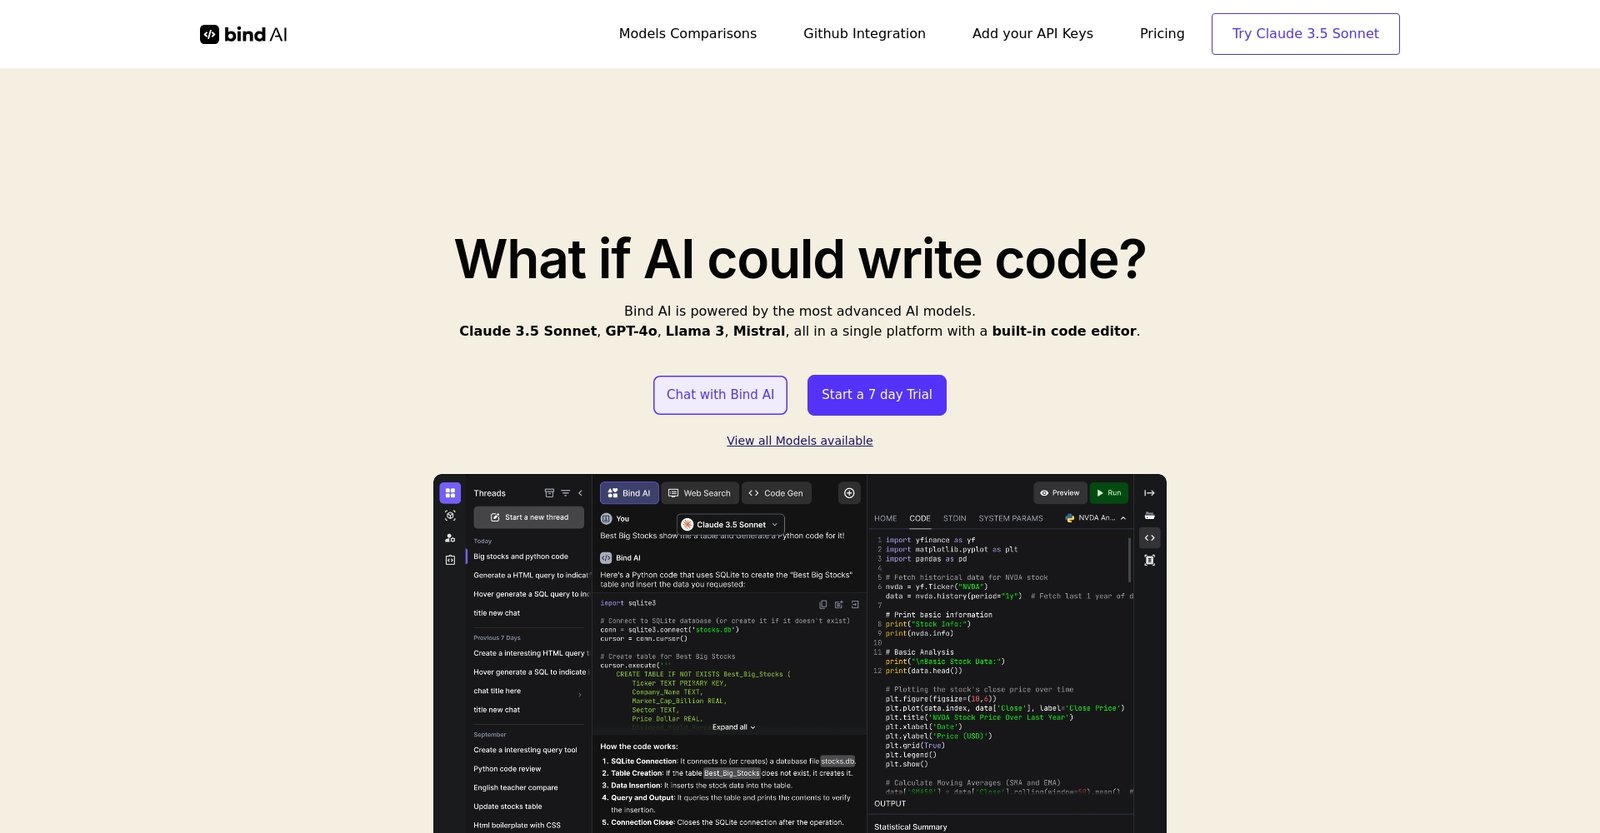Collapse the Threads panel with chevron
Image resolution: width=1600 pixels, height=833 pixels.
tap(580, 493)
